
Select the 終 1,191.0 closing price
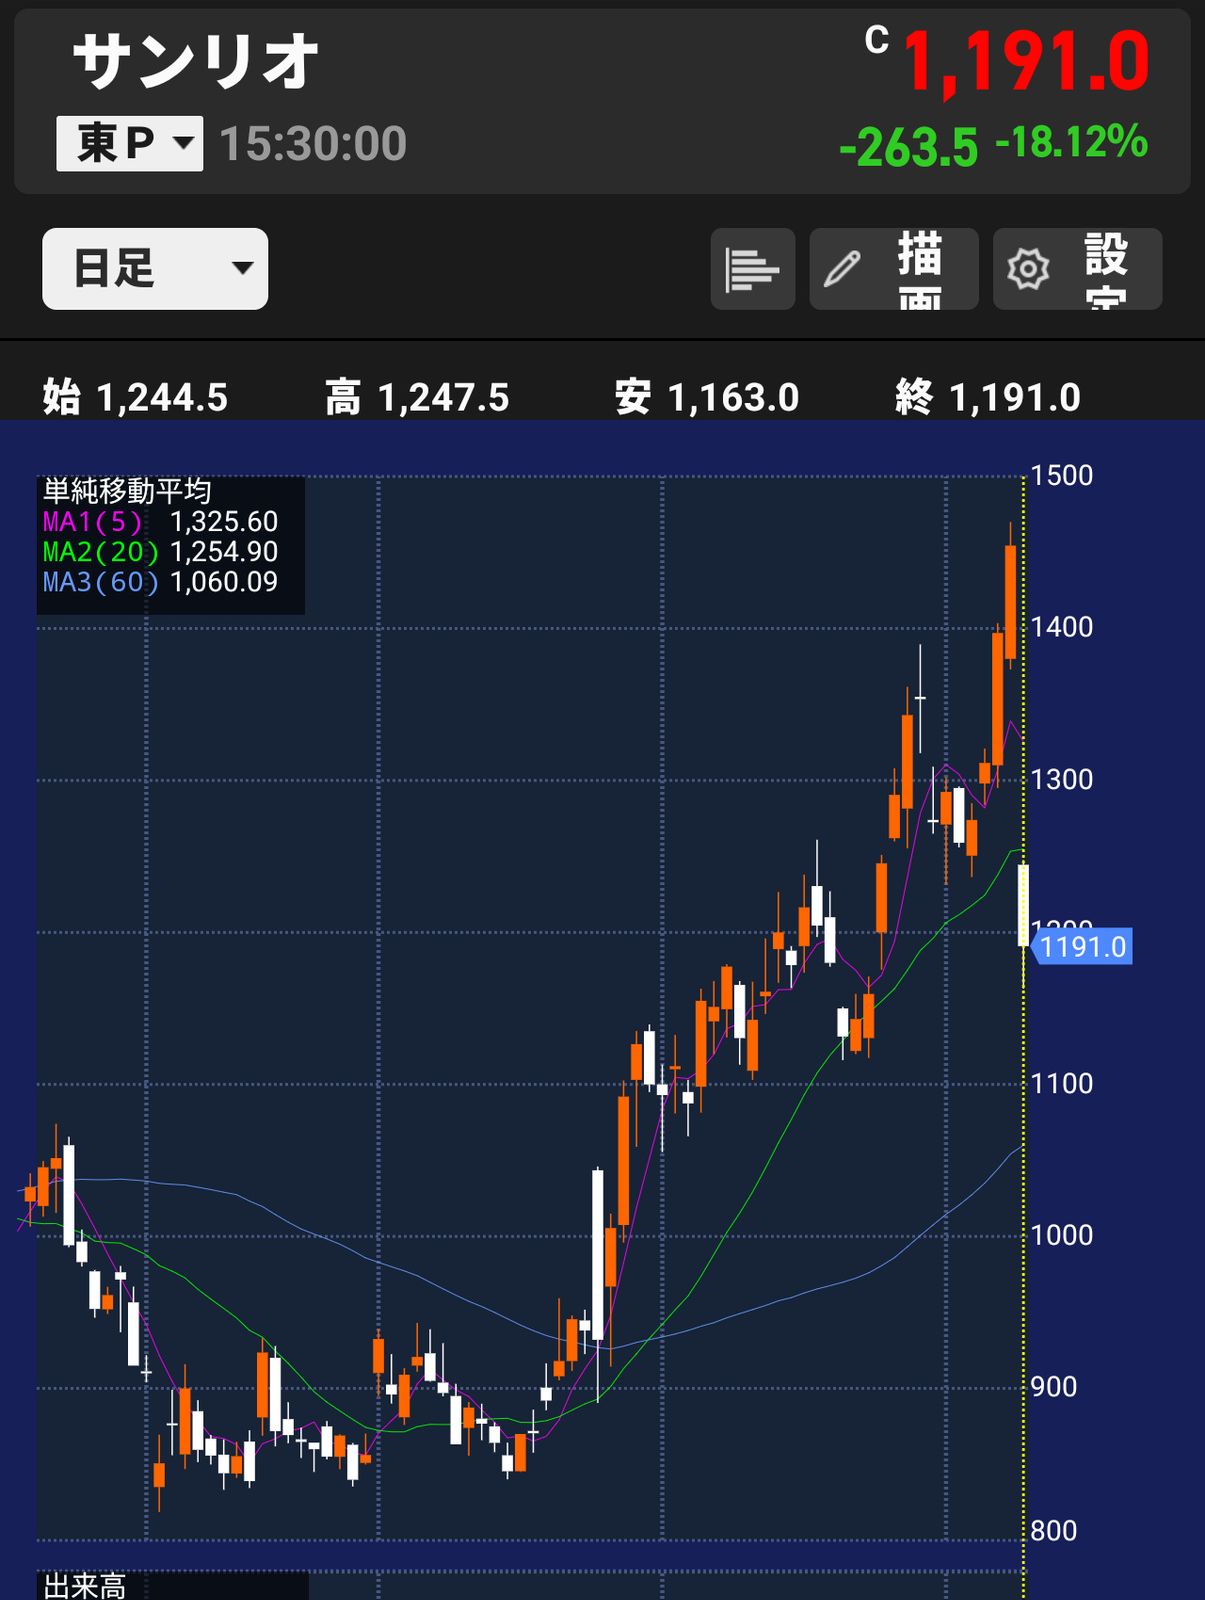coord(988,397)
